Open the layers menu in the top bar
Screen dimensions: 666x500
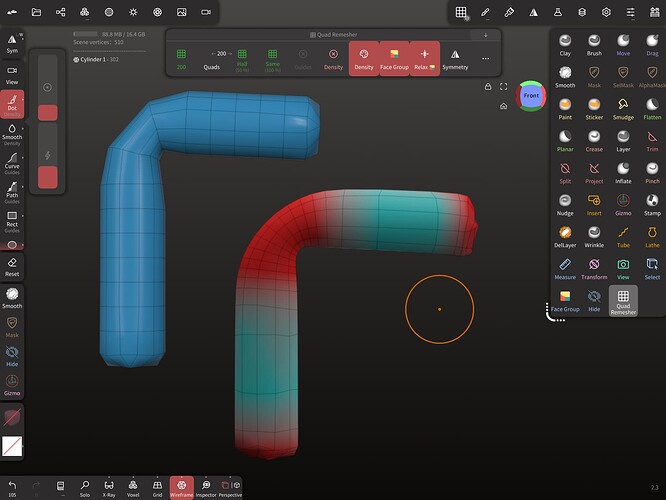tap(582, 12)
